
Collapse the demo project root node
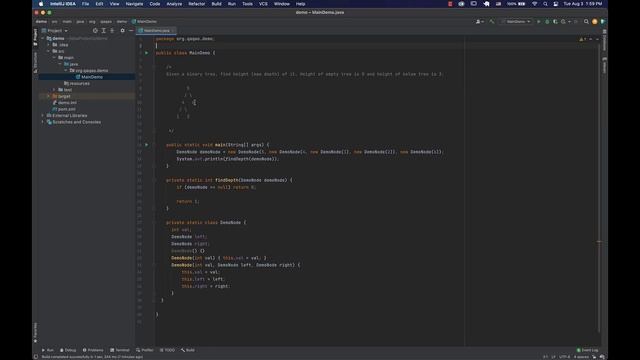(x=43, y=38)
